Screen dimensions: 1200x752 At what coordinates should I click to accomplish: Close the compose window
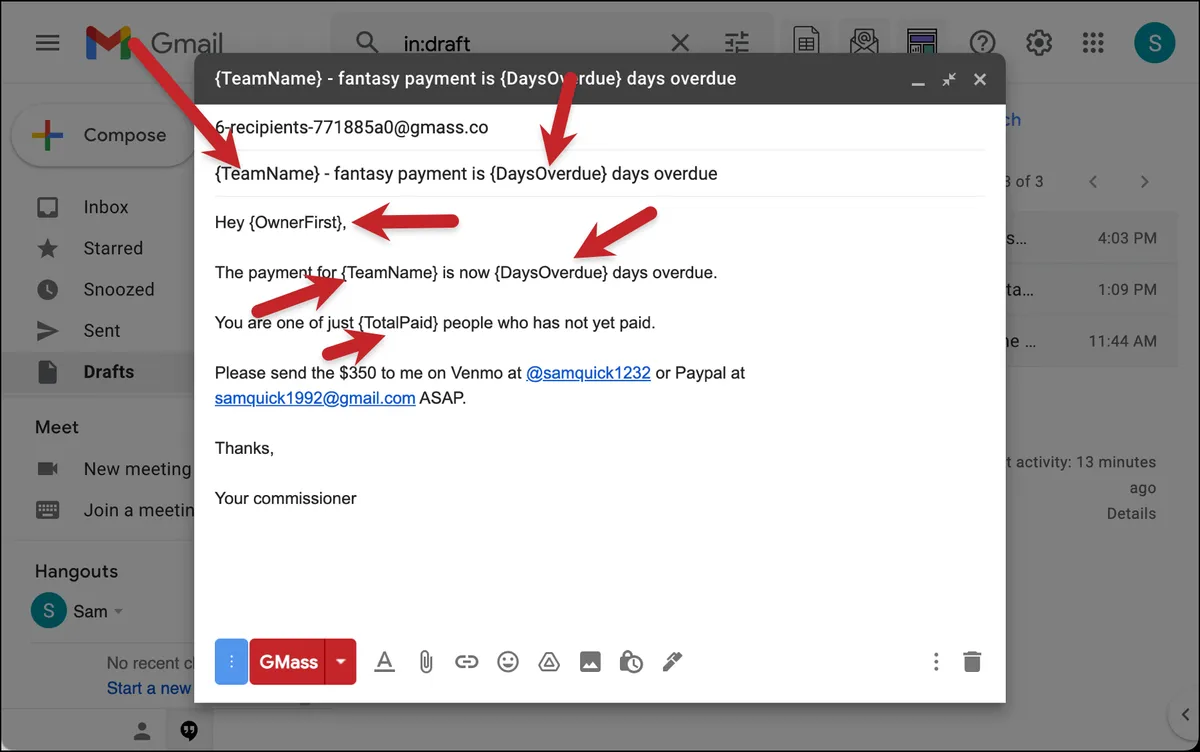pyautogui.click(x=980, y=79)
